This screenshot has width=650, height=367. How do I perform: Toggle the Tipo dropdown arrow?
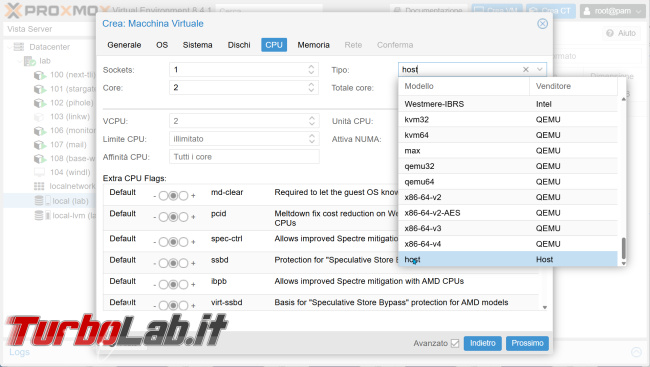click(x=540, y=70)
